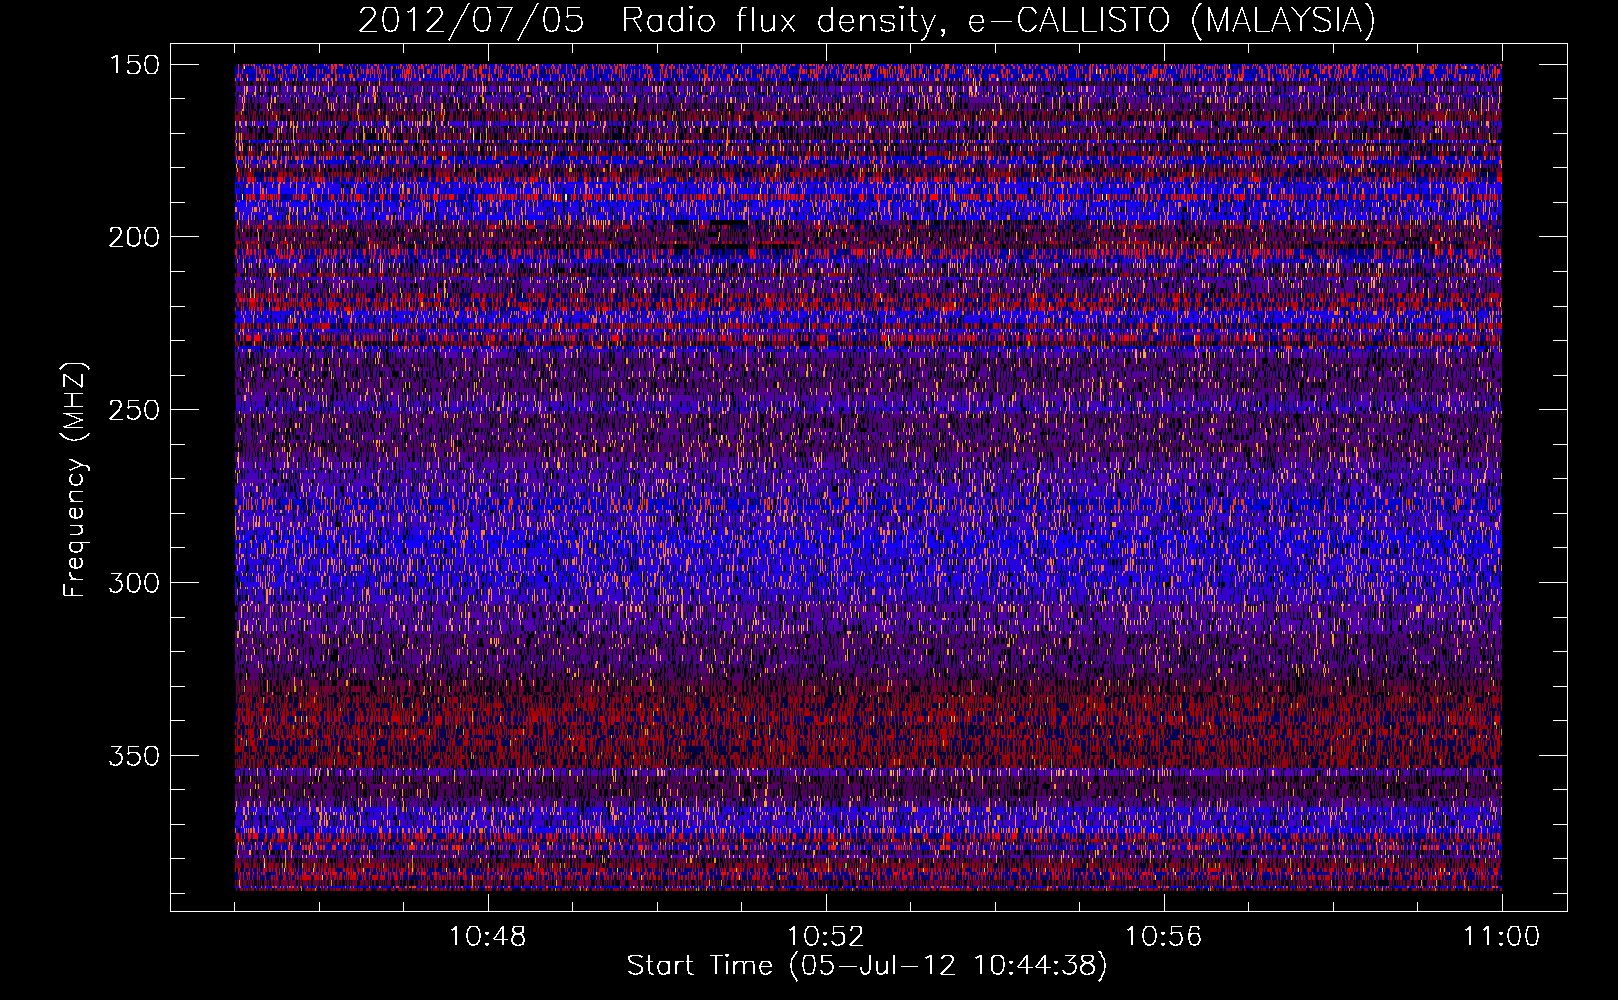Click the 250 frequency tick label
This screenshot has height=1000, width=1618.
coord(134,410)
